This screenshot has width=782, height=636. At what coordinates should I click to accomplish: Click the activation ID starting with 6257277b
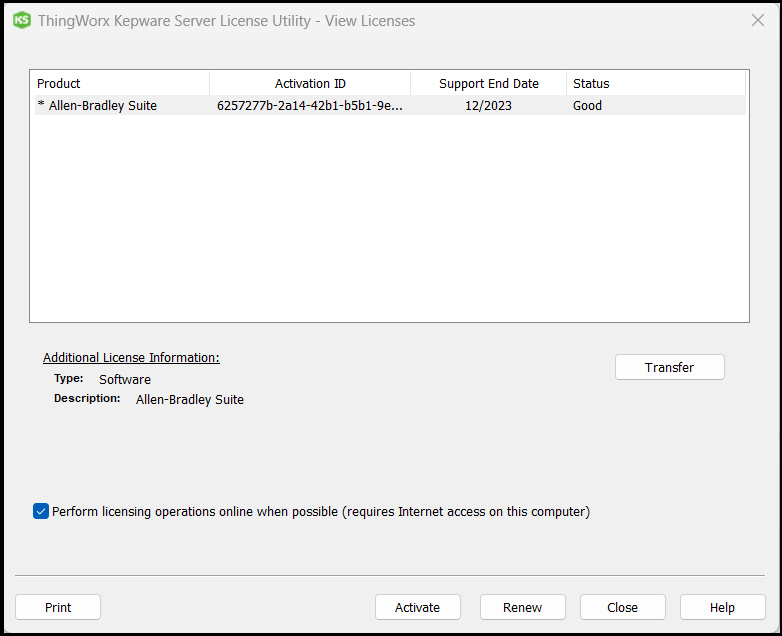point(310,105)
